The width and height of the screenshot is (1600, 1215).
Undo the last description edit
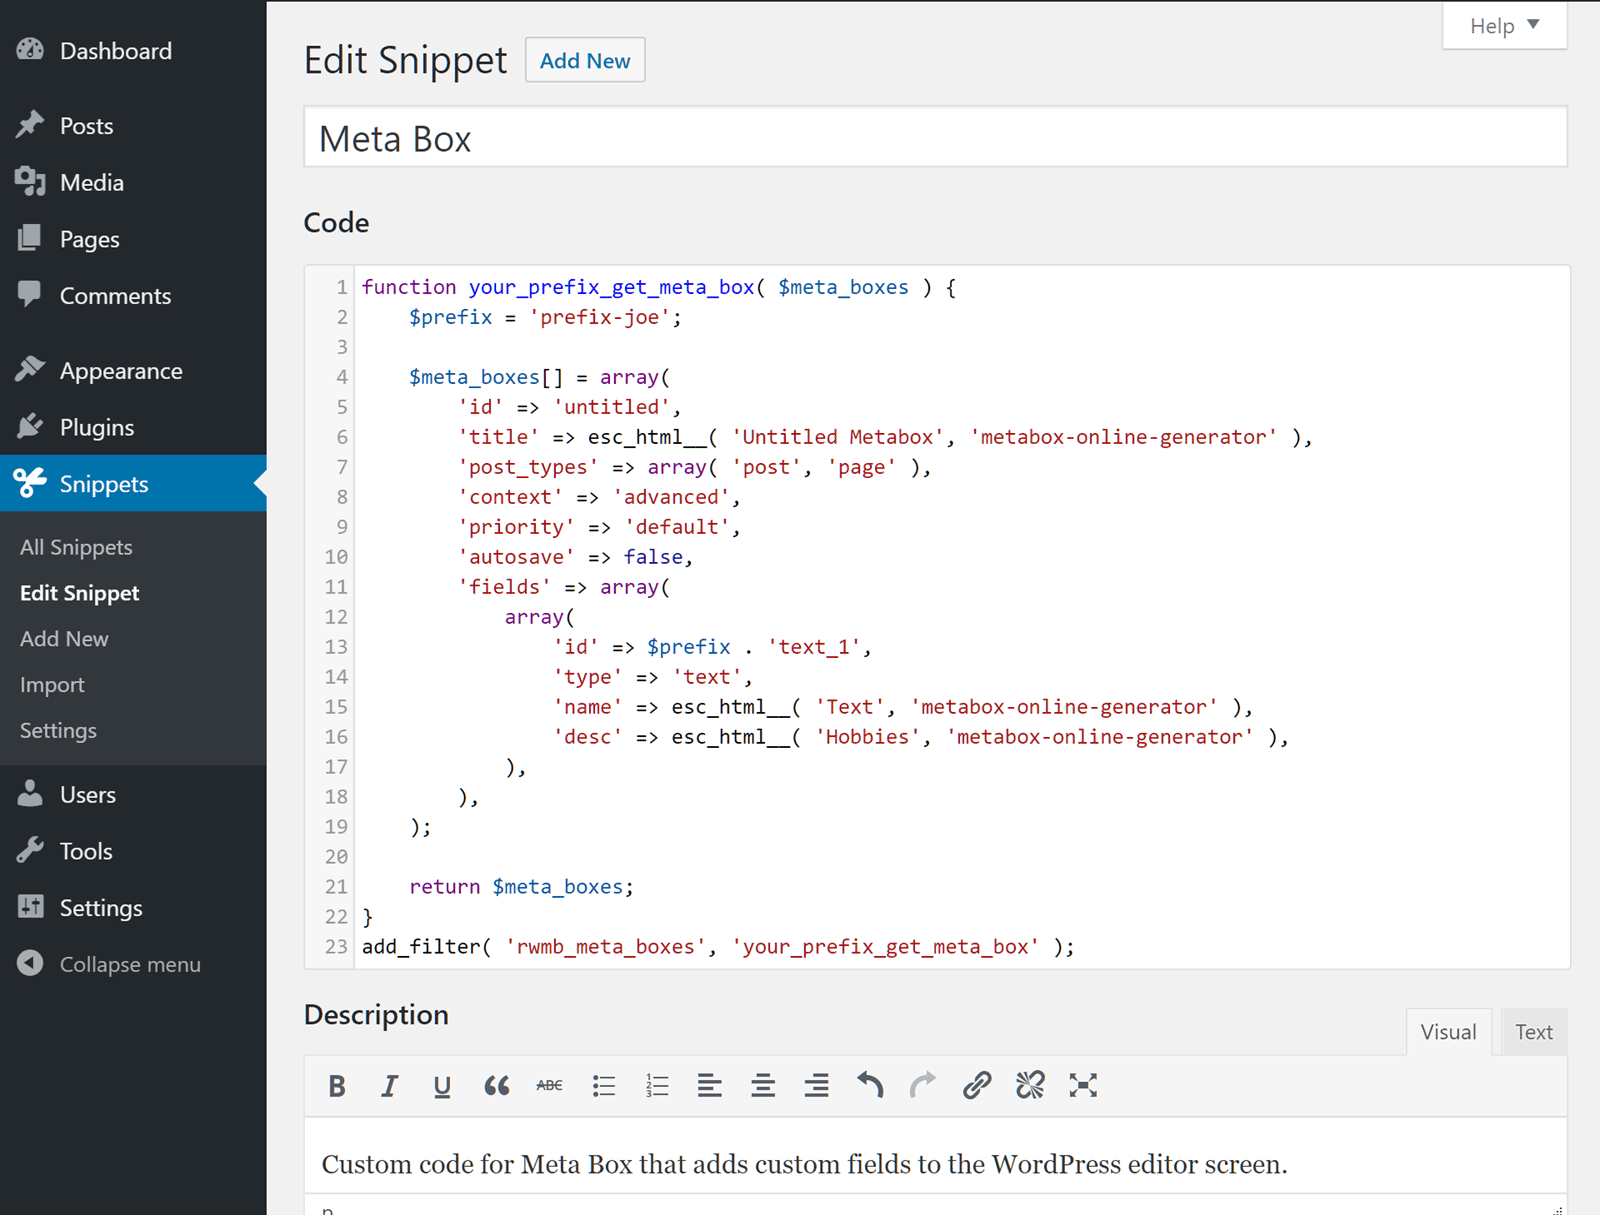(x=870, y=1086)
